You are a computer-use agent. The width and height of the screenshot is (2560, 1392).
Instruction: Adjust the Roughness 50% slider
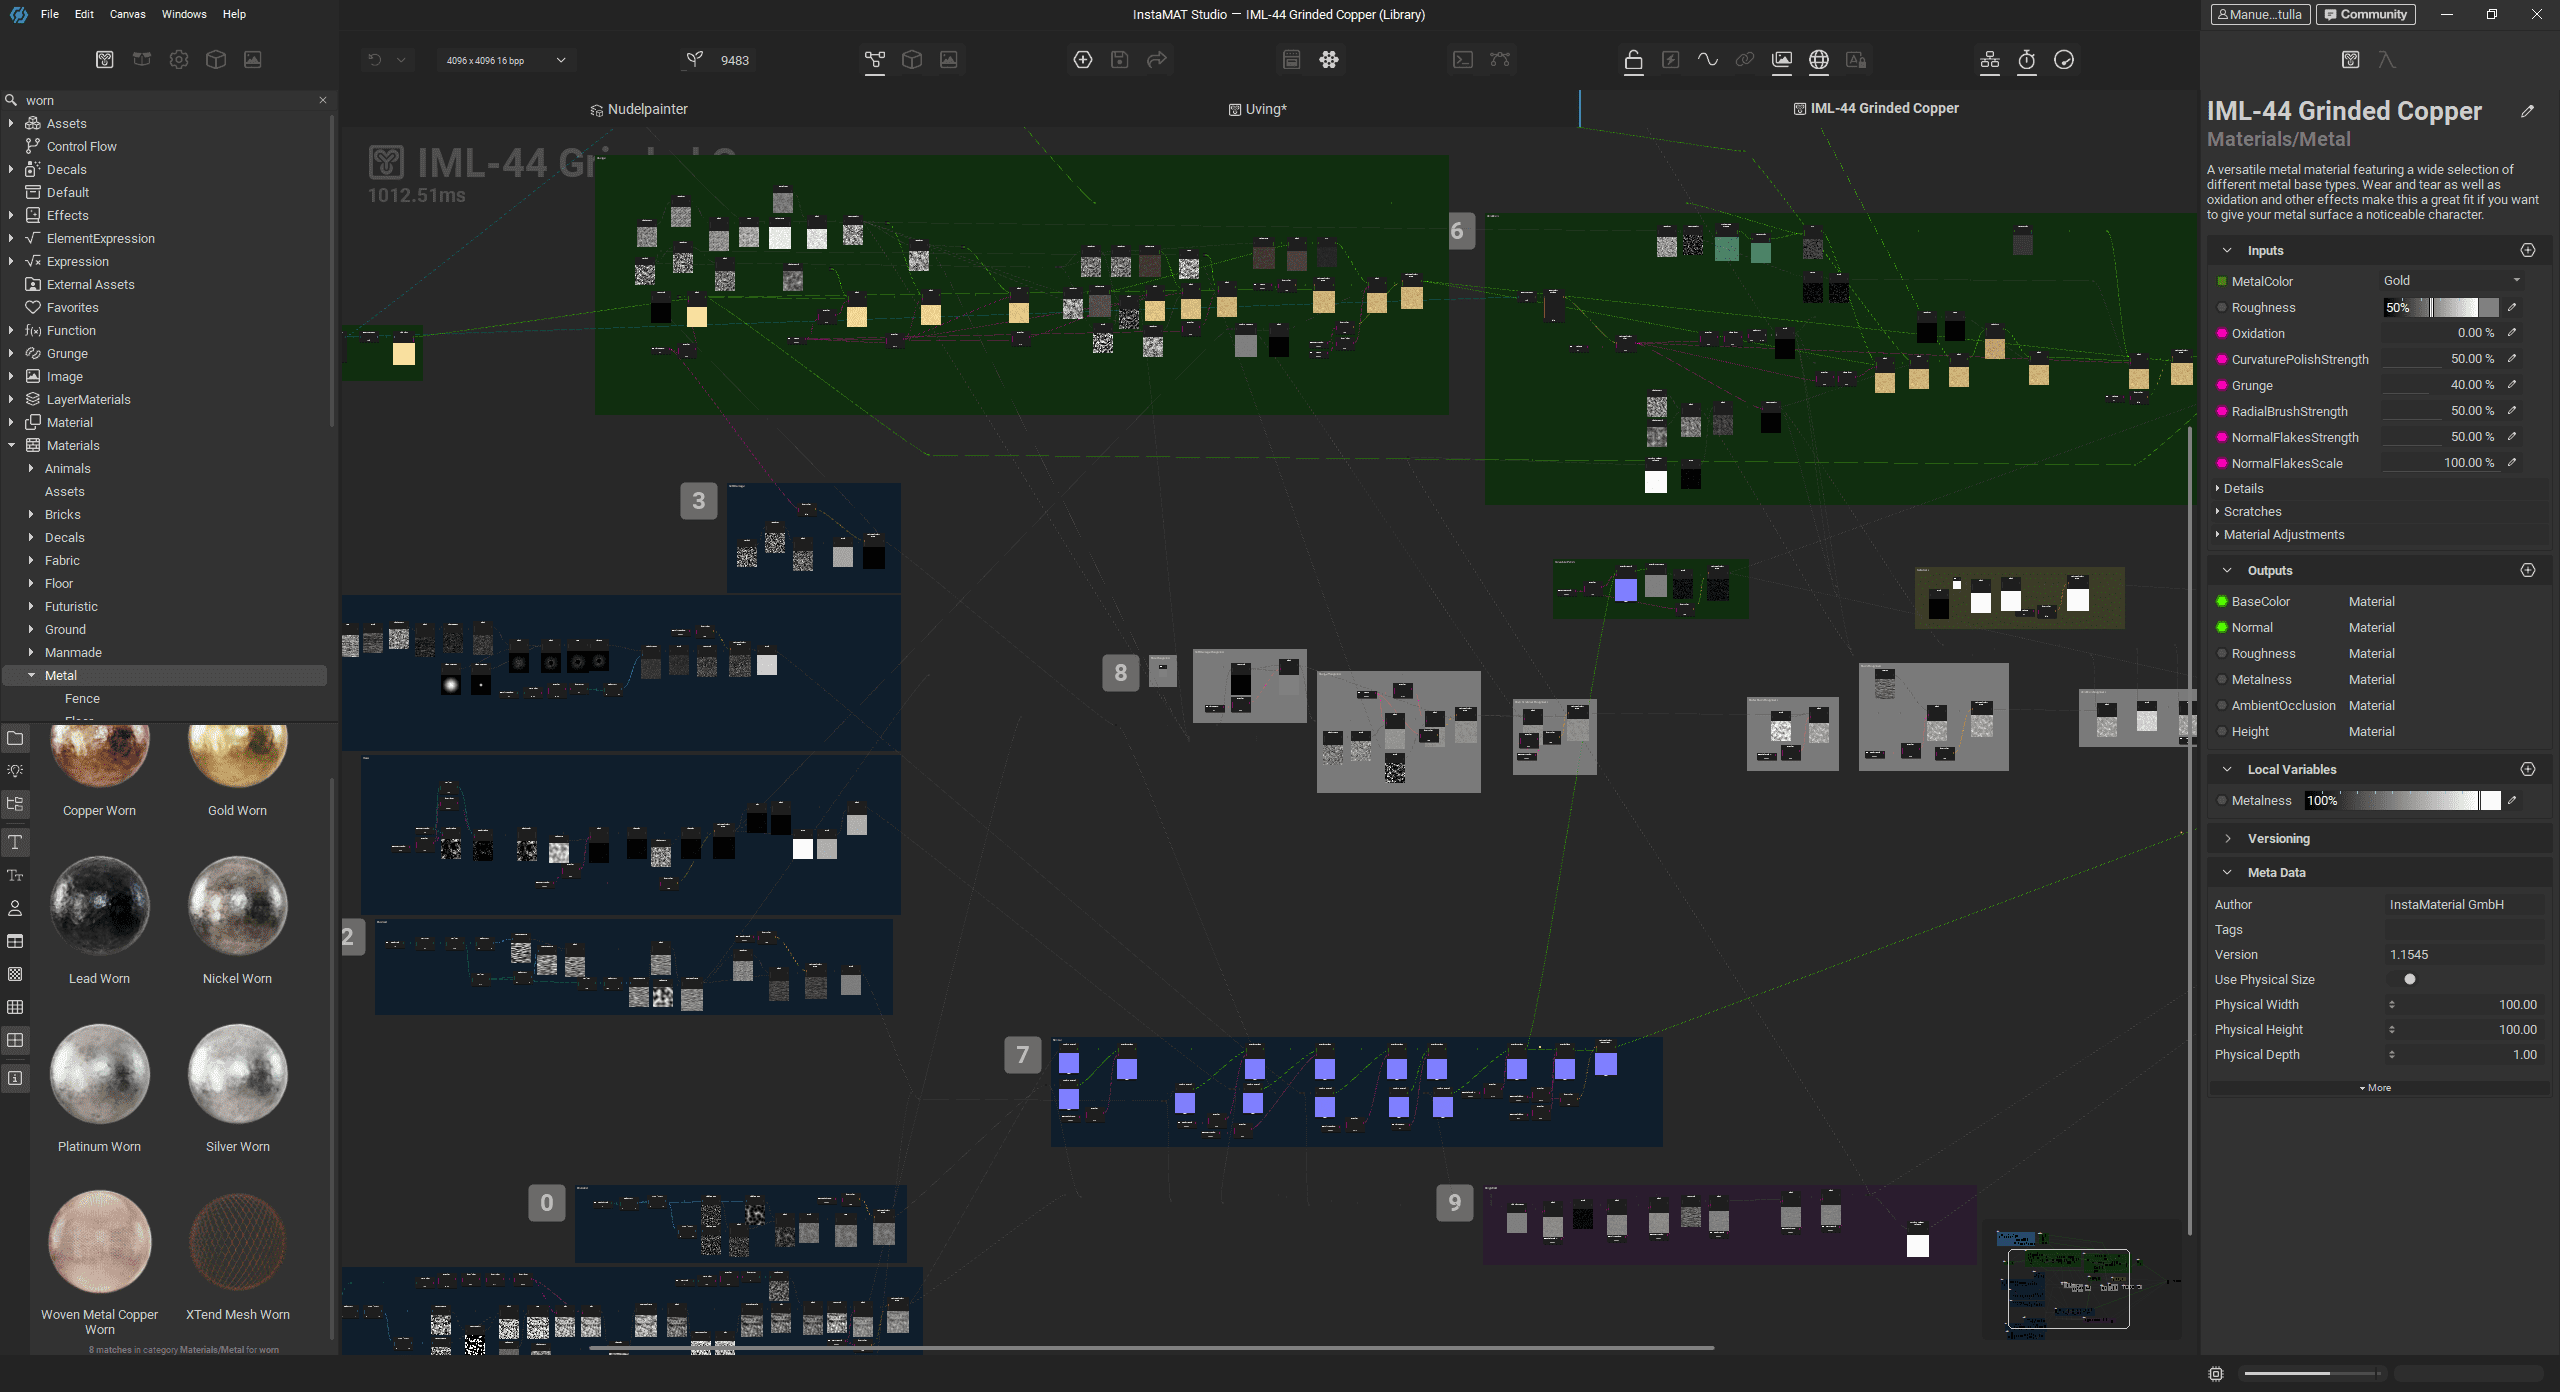2440,307
